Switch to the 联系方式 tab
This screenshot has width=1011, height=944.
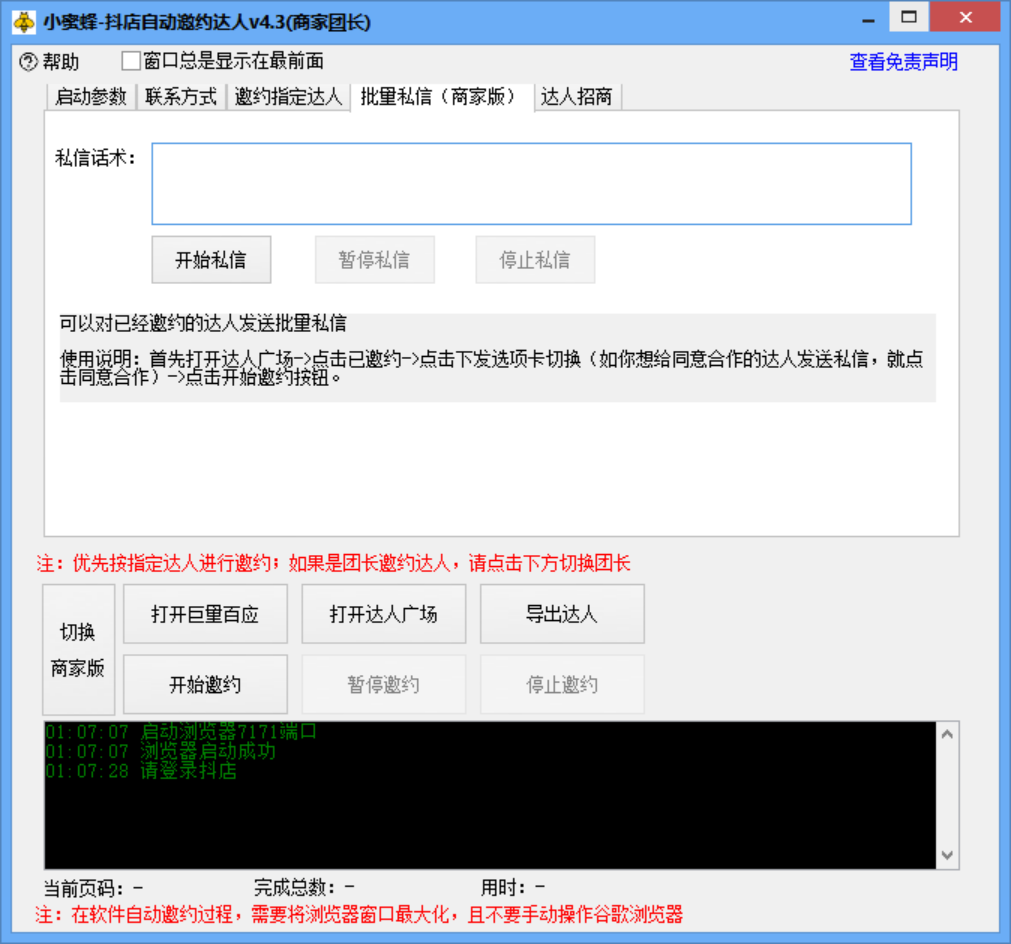coord(180,97)
